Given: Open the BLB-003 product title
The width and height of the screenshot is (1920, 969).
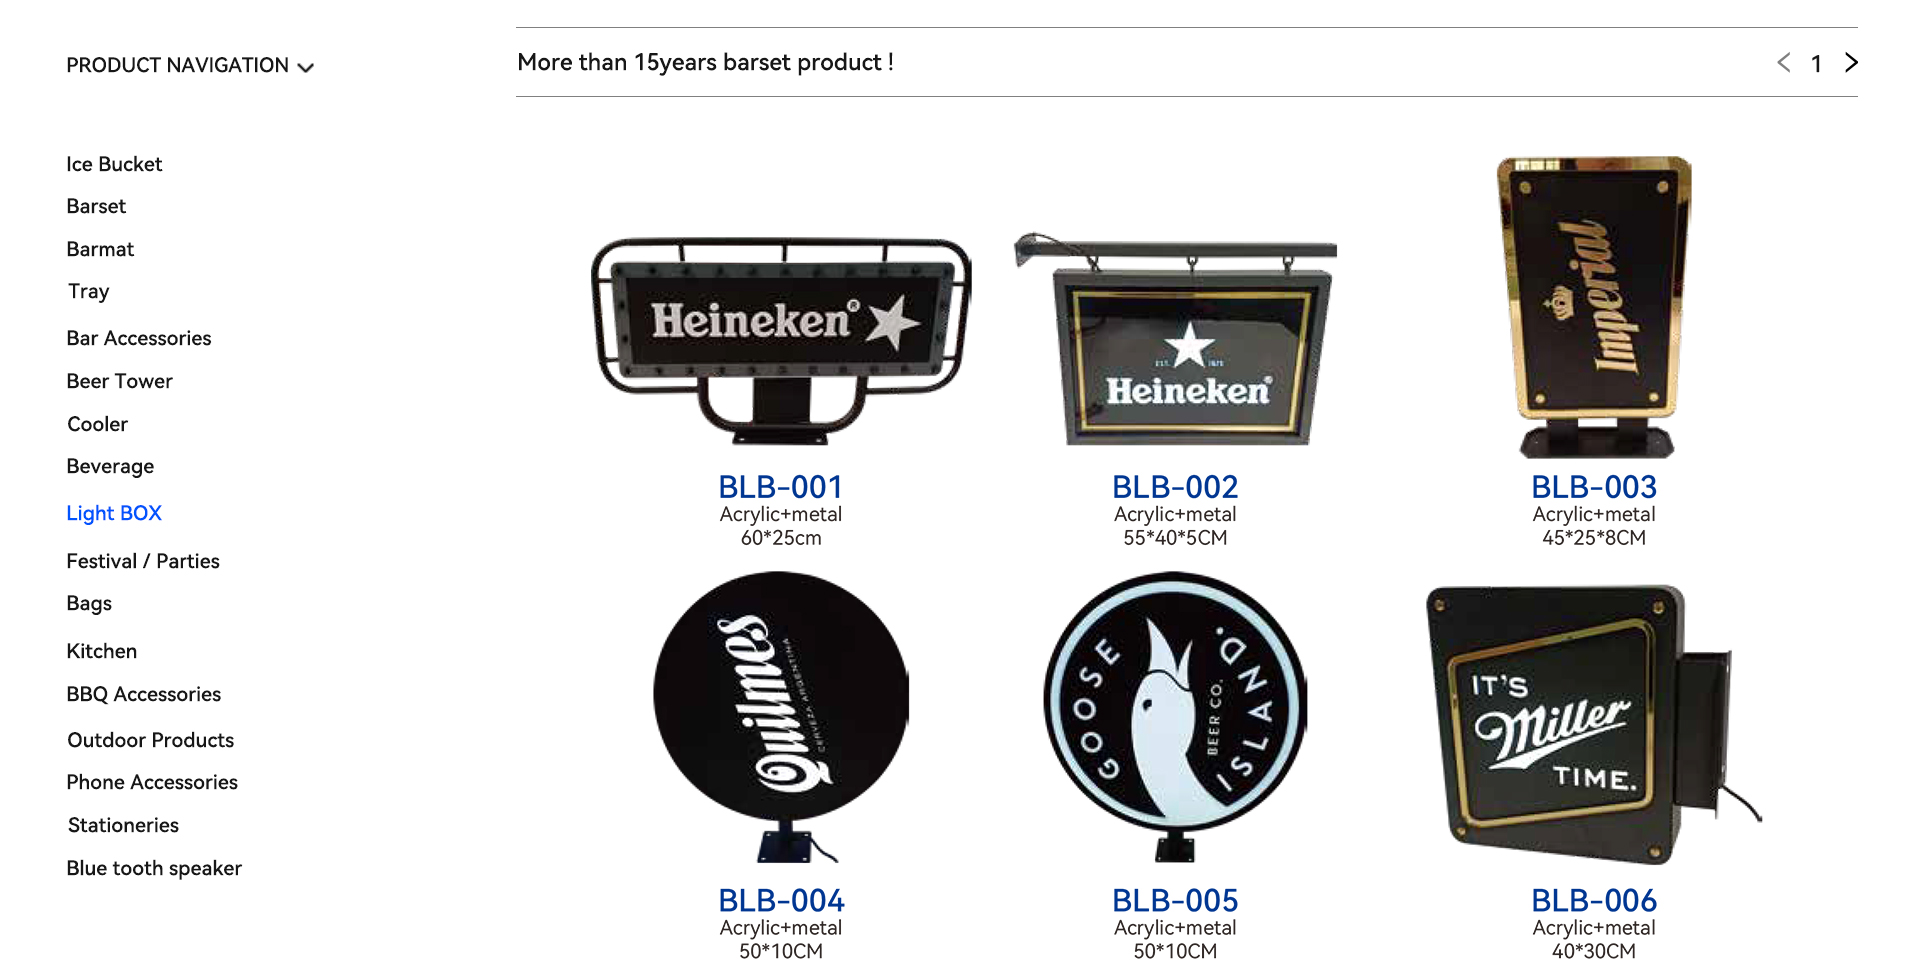Looking at the screenshot, I should [1594, 487].
